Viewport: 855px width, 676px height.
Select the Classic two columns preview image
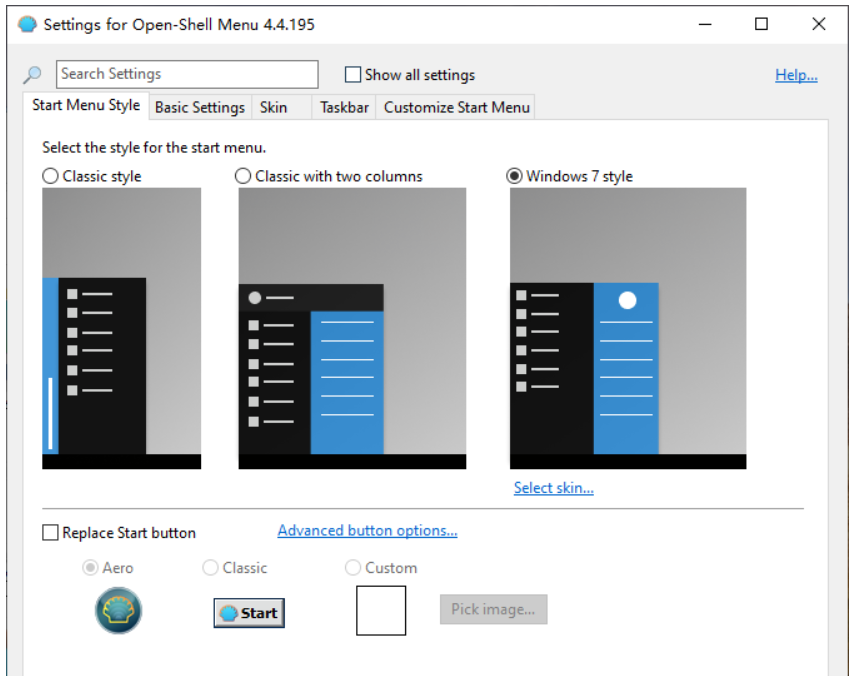click(x=352, y=328)
